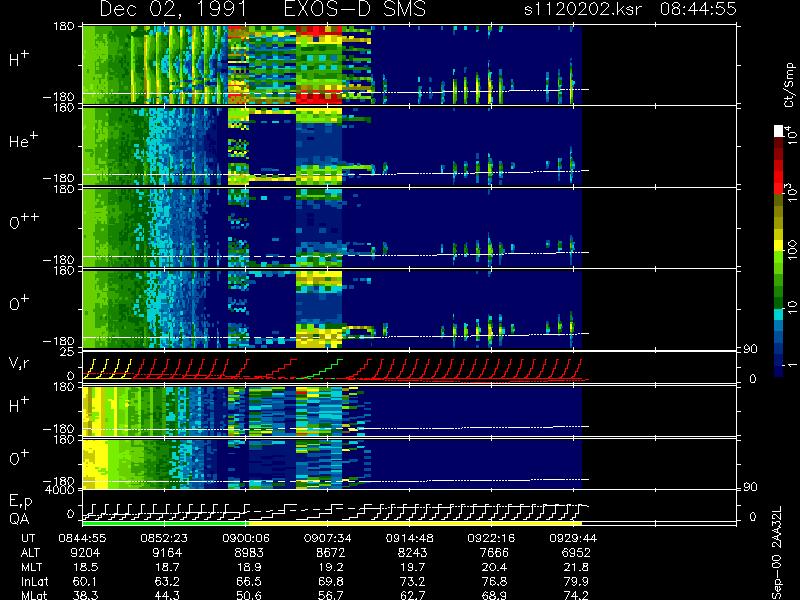Screen dimensions: 800x600
Task: Click MLT value '18.5'
Action: pos(85,567)
